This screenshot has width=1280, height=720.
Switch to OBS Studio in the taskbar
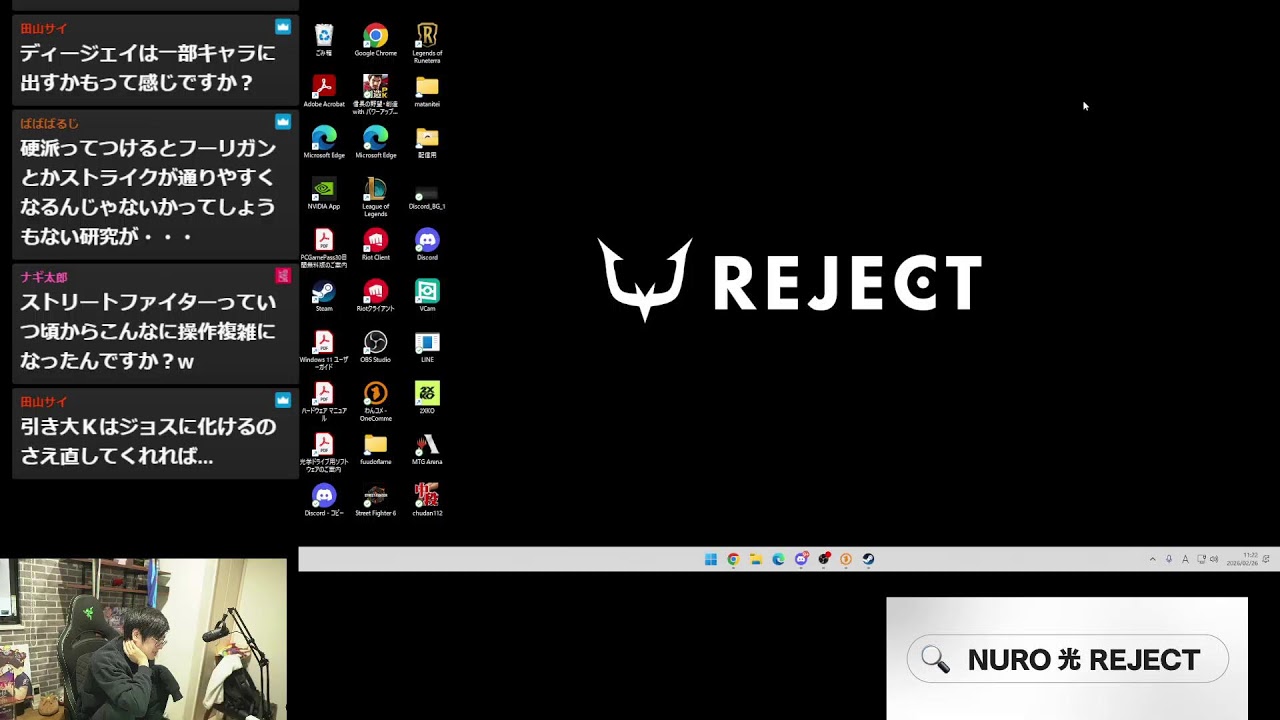[x=823, y=559]
